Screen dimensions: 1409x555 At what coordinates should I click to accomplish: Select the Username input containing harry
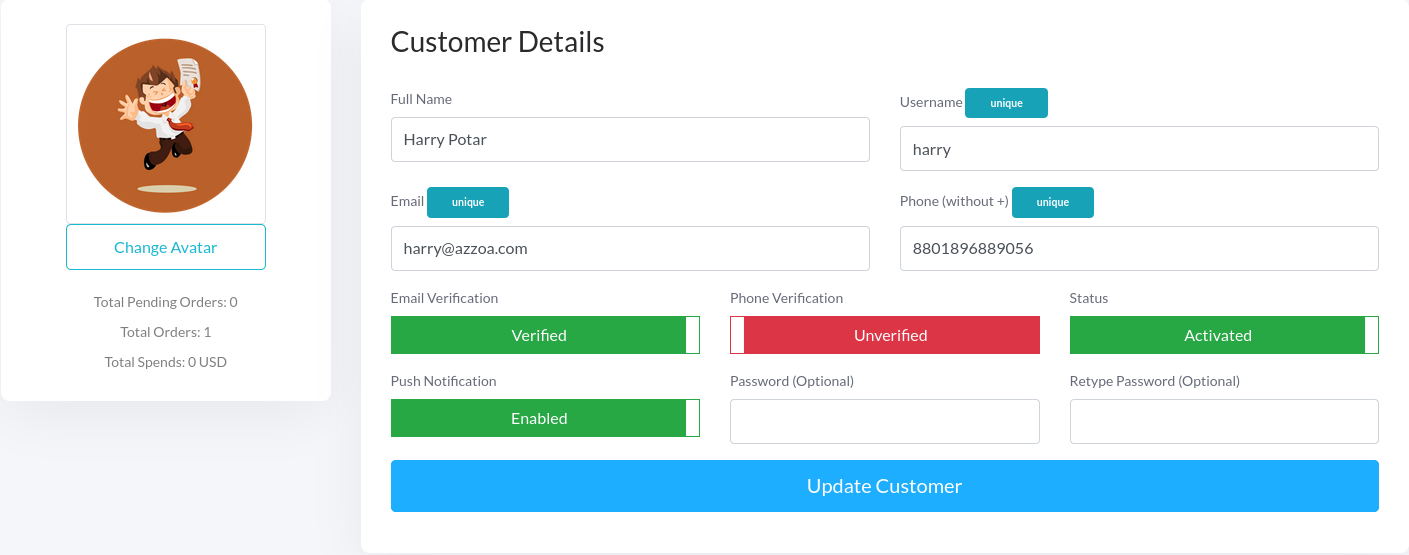click(1139, 149)
